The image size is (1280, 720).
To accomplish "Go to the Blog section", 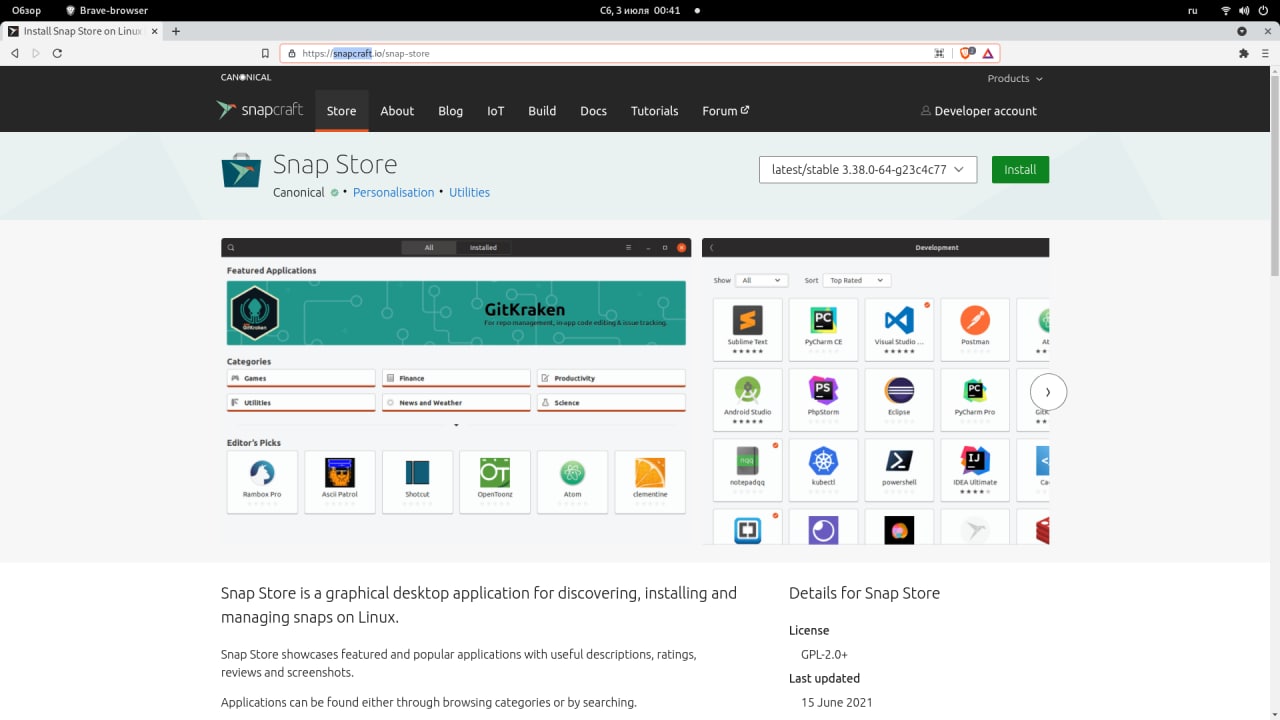I will pos(450,111).
